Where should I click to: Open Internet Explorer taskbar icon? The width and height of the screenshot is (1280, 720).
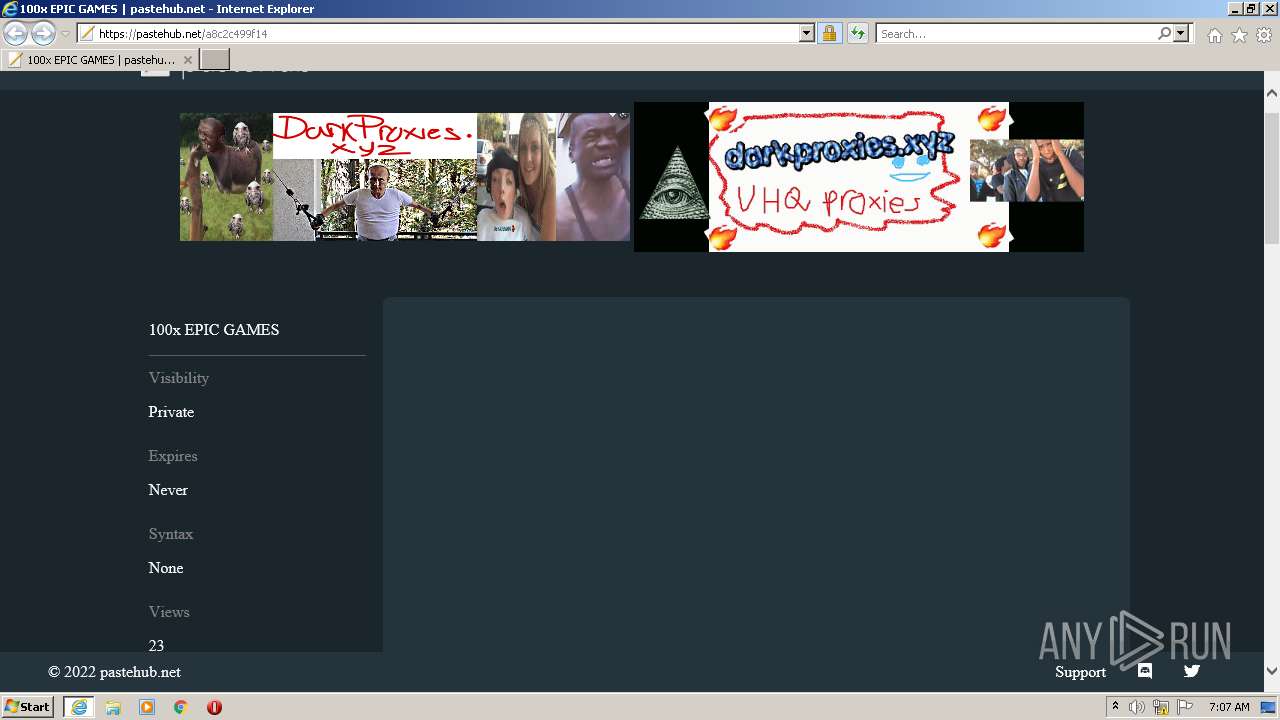coord(79,707)
